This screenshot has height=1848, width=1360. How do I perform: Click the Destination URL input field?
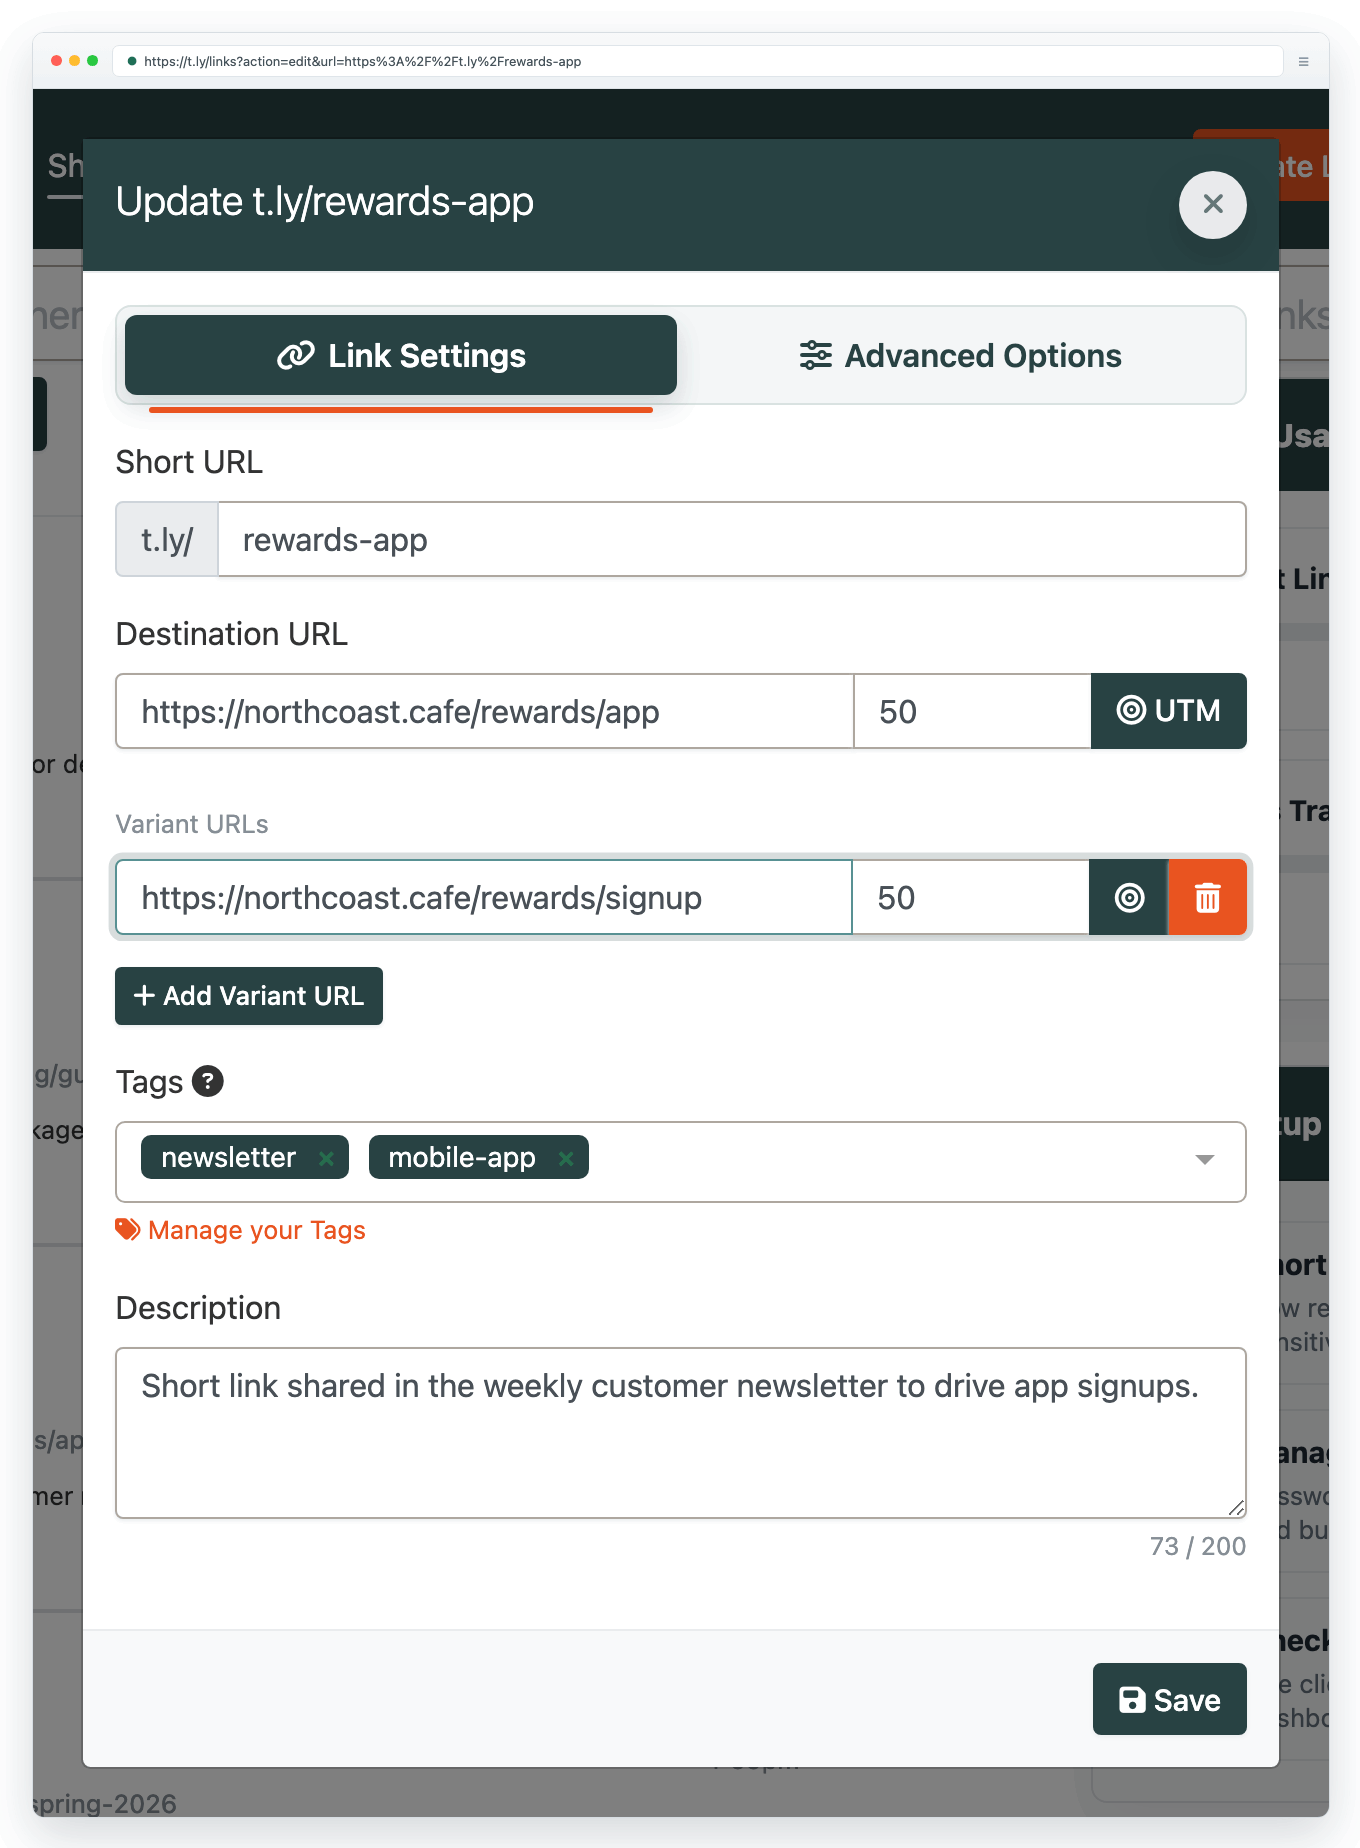point(485,711)
